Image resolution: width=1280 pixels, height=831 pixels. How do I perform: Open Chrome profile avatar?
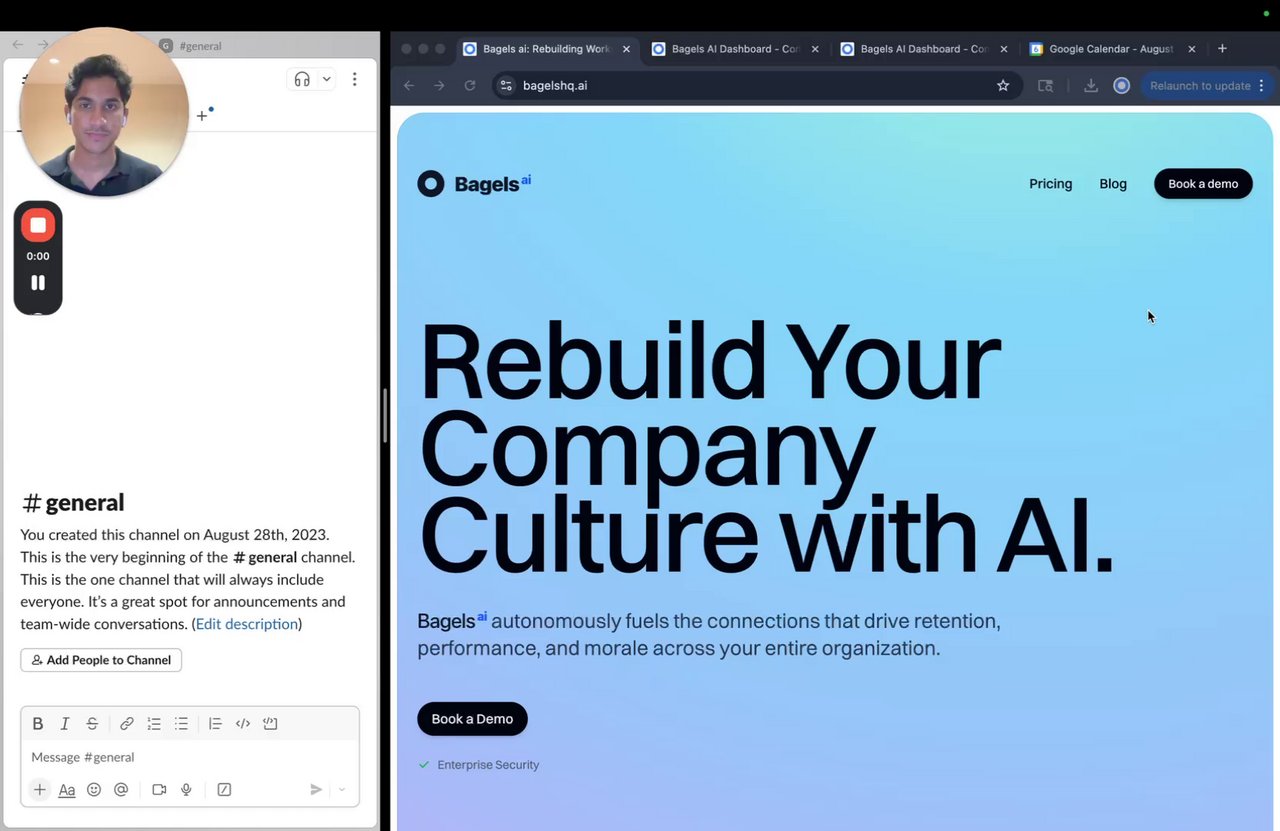(1121, 86)
